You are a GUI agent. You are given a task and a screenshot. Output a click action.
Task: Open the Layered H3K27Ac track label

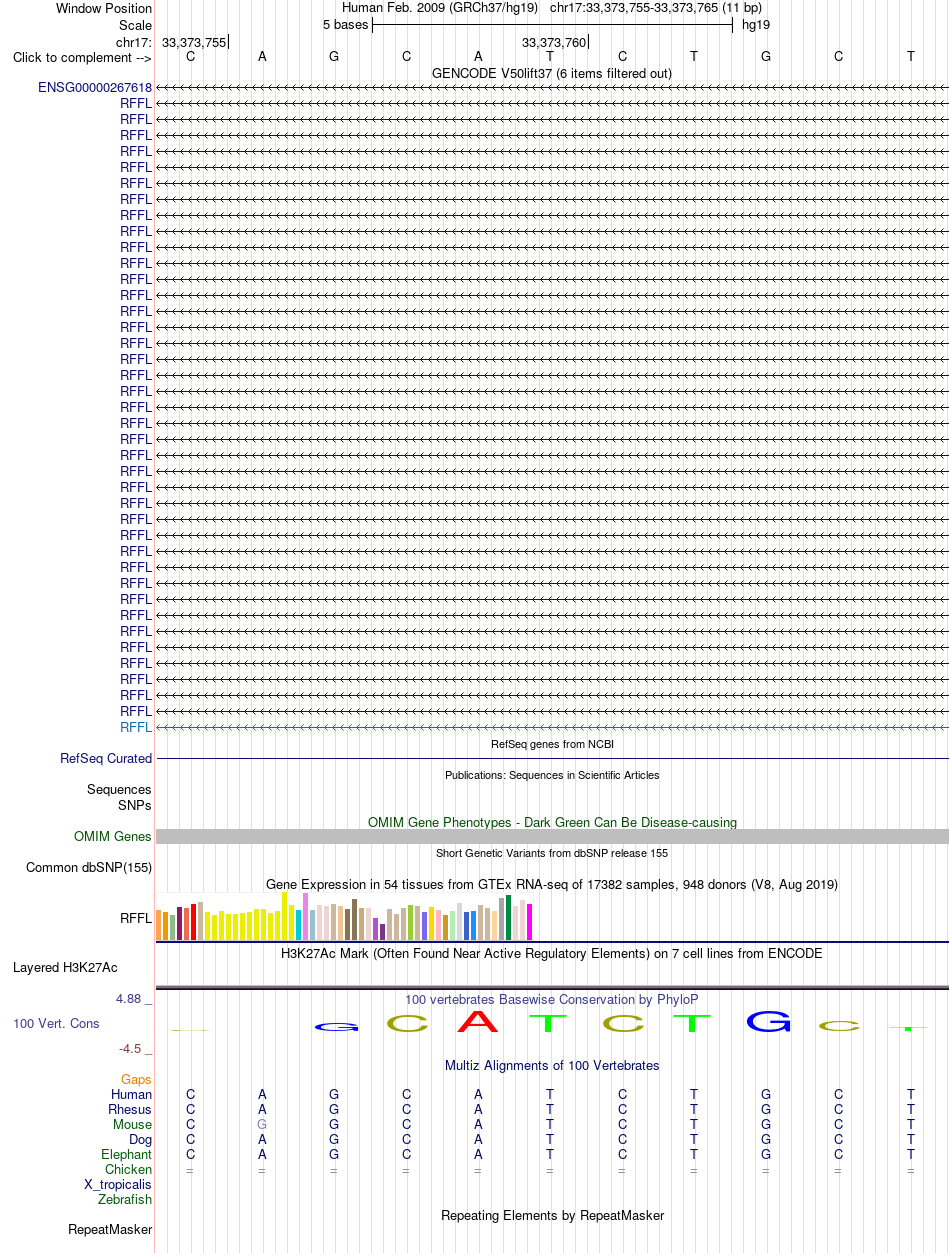coord(65,968)
